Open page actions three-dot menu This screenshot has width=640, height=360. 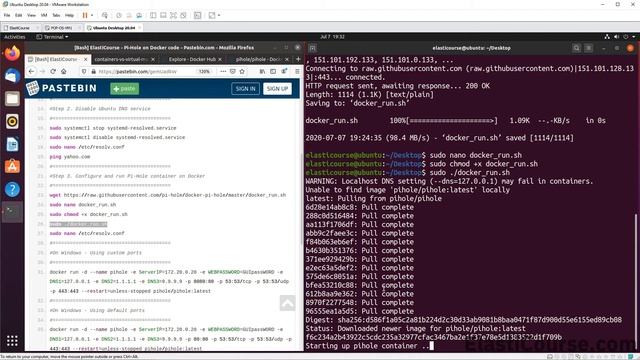click(223, 71)
